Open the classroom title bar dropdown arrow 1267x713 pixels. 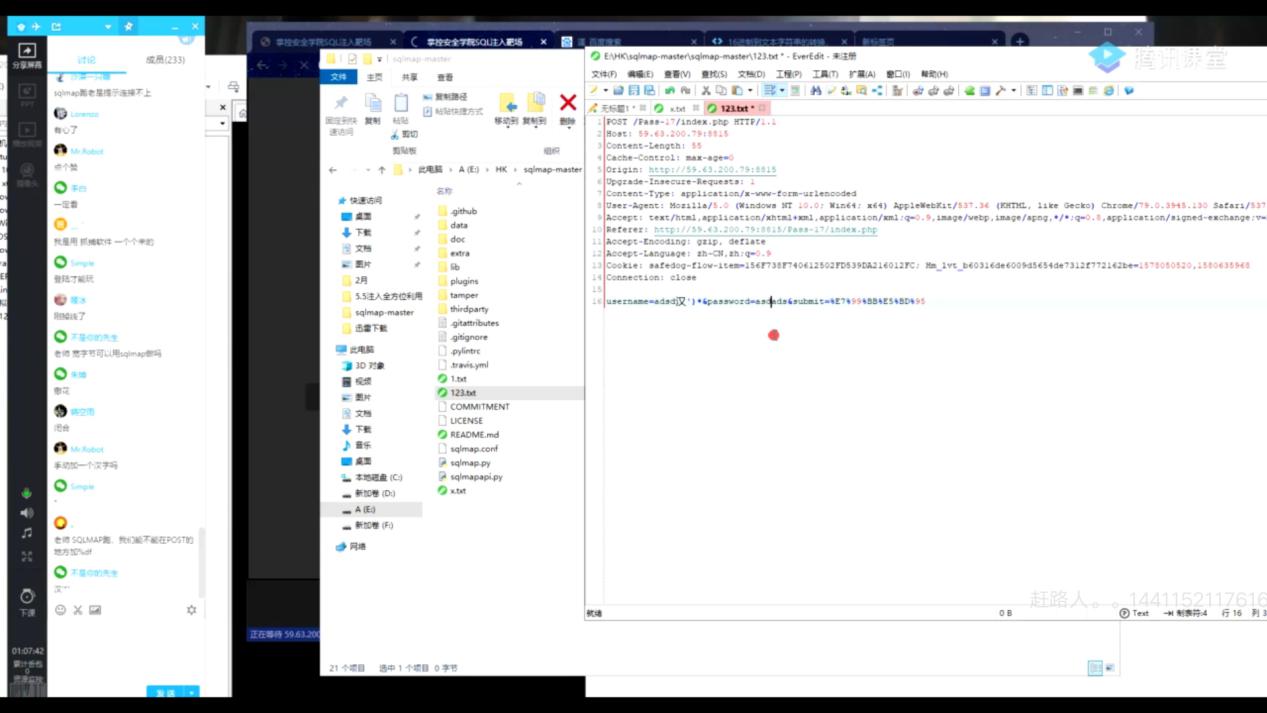tap(108, 26)
